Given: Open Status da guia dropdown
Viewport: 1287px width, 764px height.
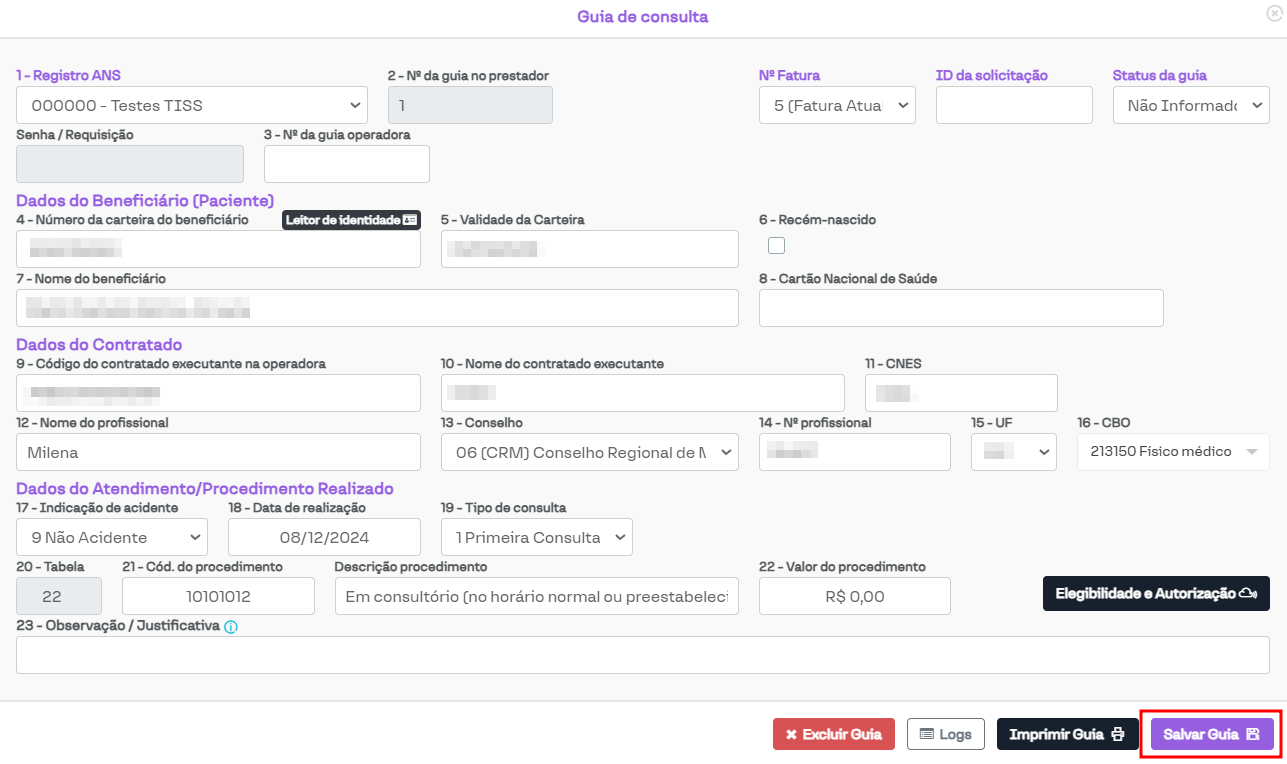Looking at the screenshot, I should [1190, 105].
